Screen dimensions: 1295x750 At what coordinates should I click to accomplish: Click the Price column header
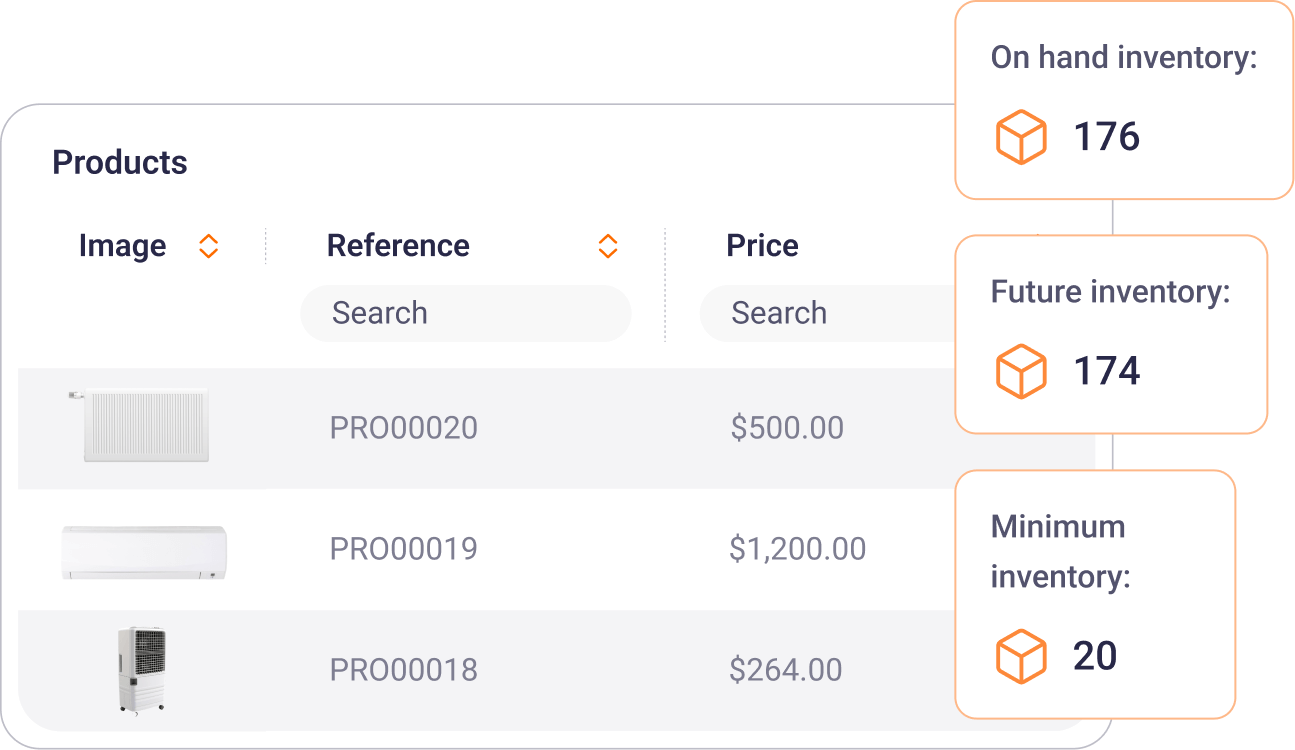coord(762,246)
